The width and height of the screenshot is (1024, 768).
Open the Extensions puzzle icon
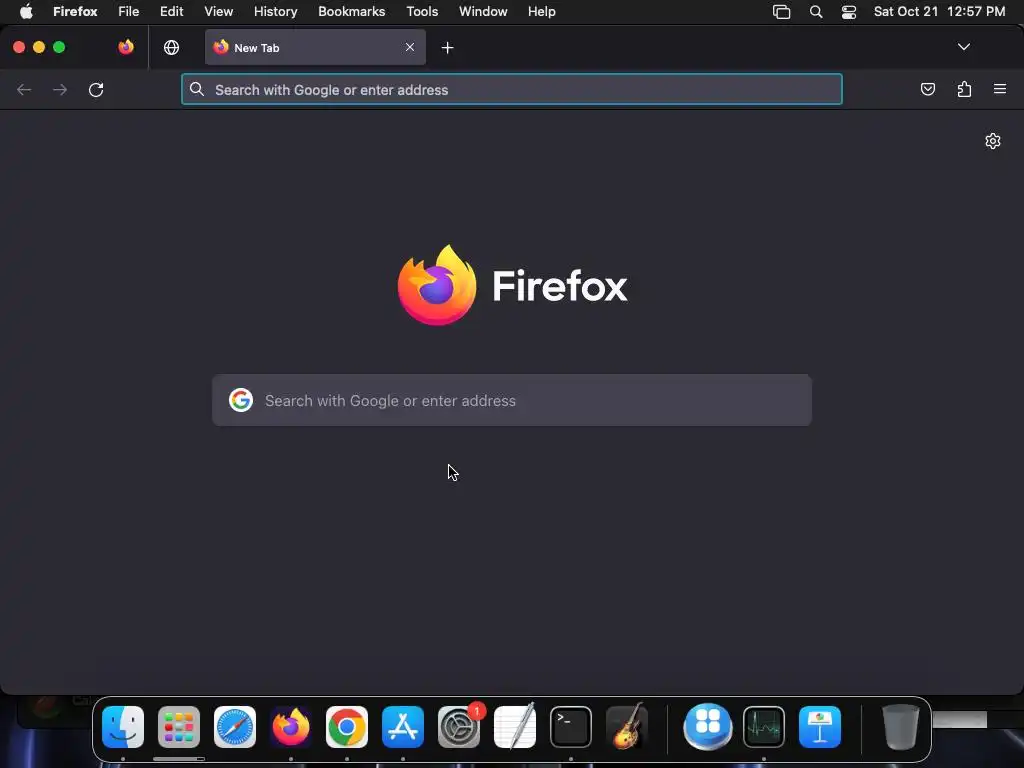[x=964, y=89]
